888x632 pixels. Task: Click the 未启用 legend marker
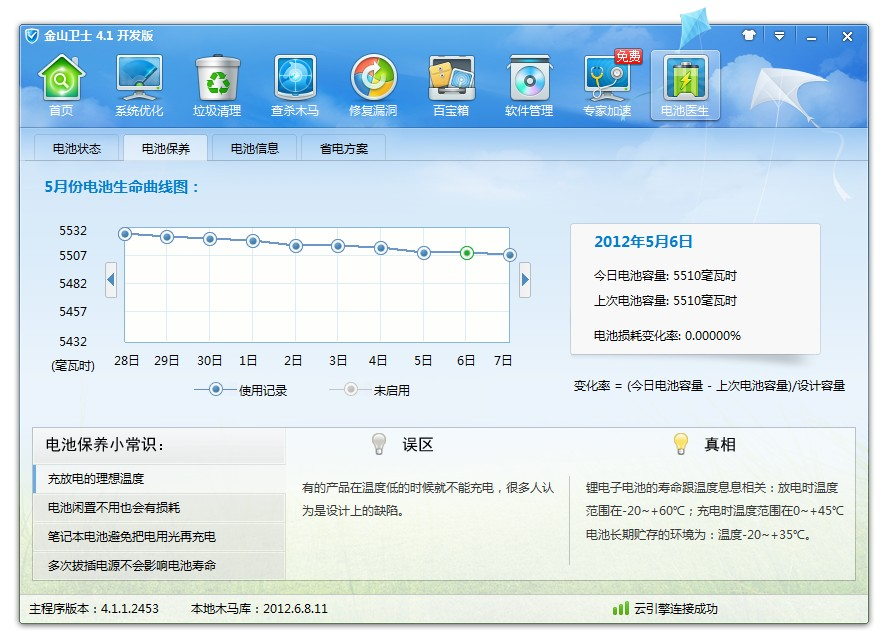351,390
